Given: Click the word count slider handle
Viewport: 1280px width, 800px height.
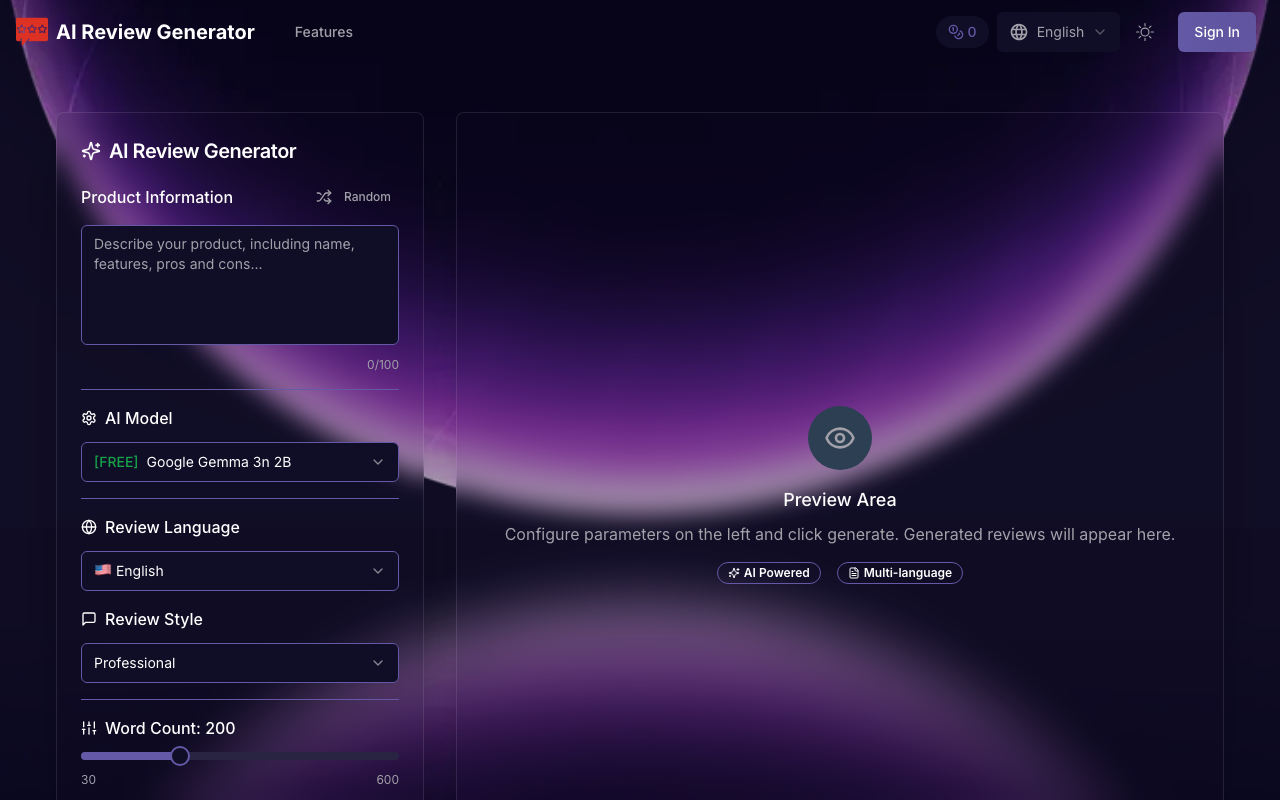Looking at the screenshot, I should (x=180, y=756).
